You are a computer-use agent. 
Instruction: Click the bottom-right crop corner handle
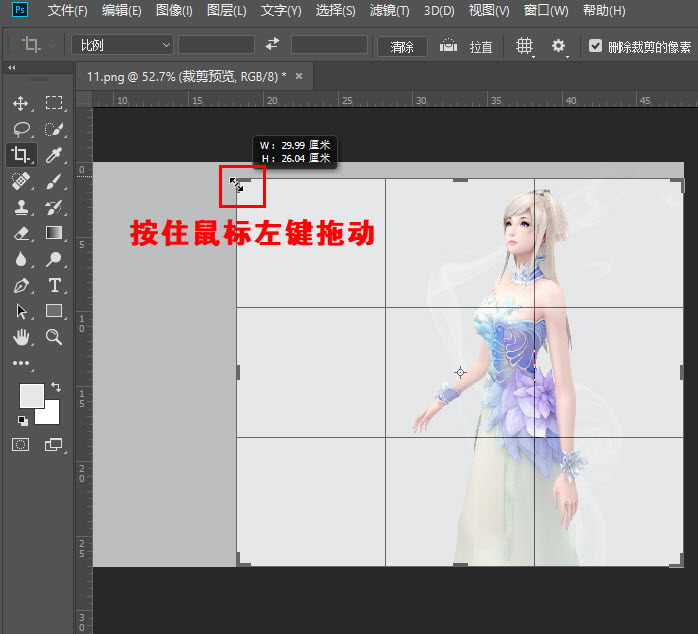coord(677,560)
